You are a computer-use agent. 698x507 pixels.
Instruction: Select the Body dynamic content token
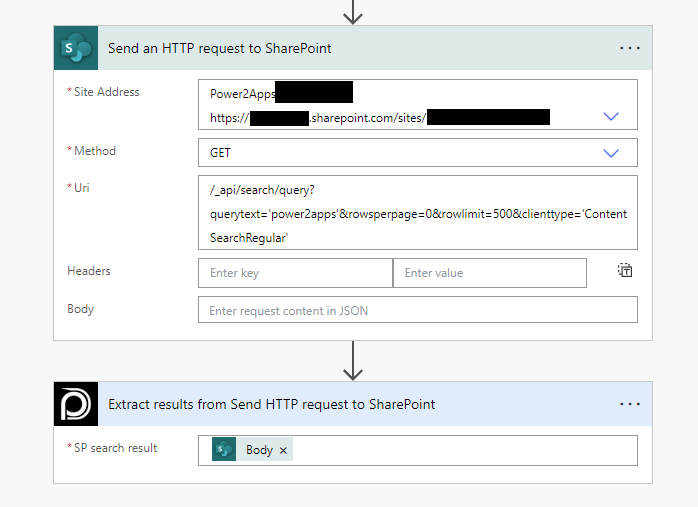(x=258, y=450)
